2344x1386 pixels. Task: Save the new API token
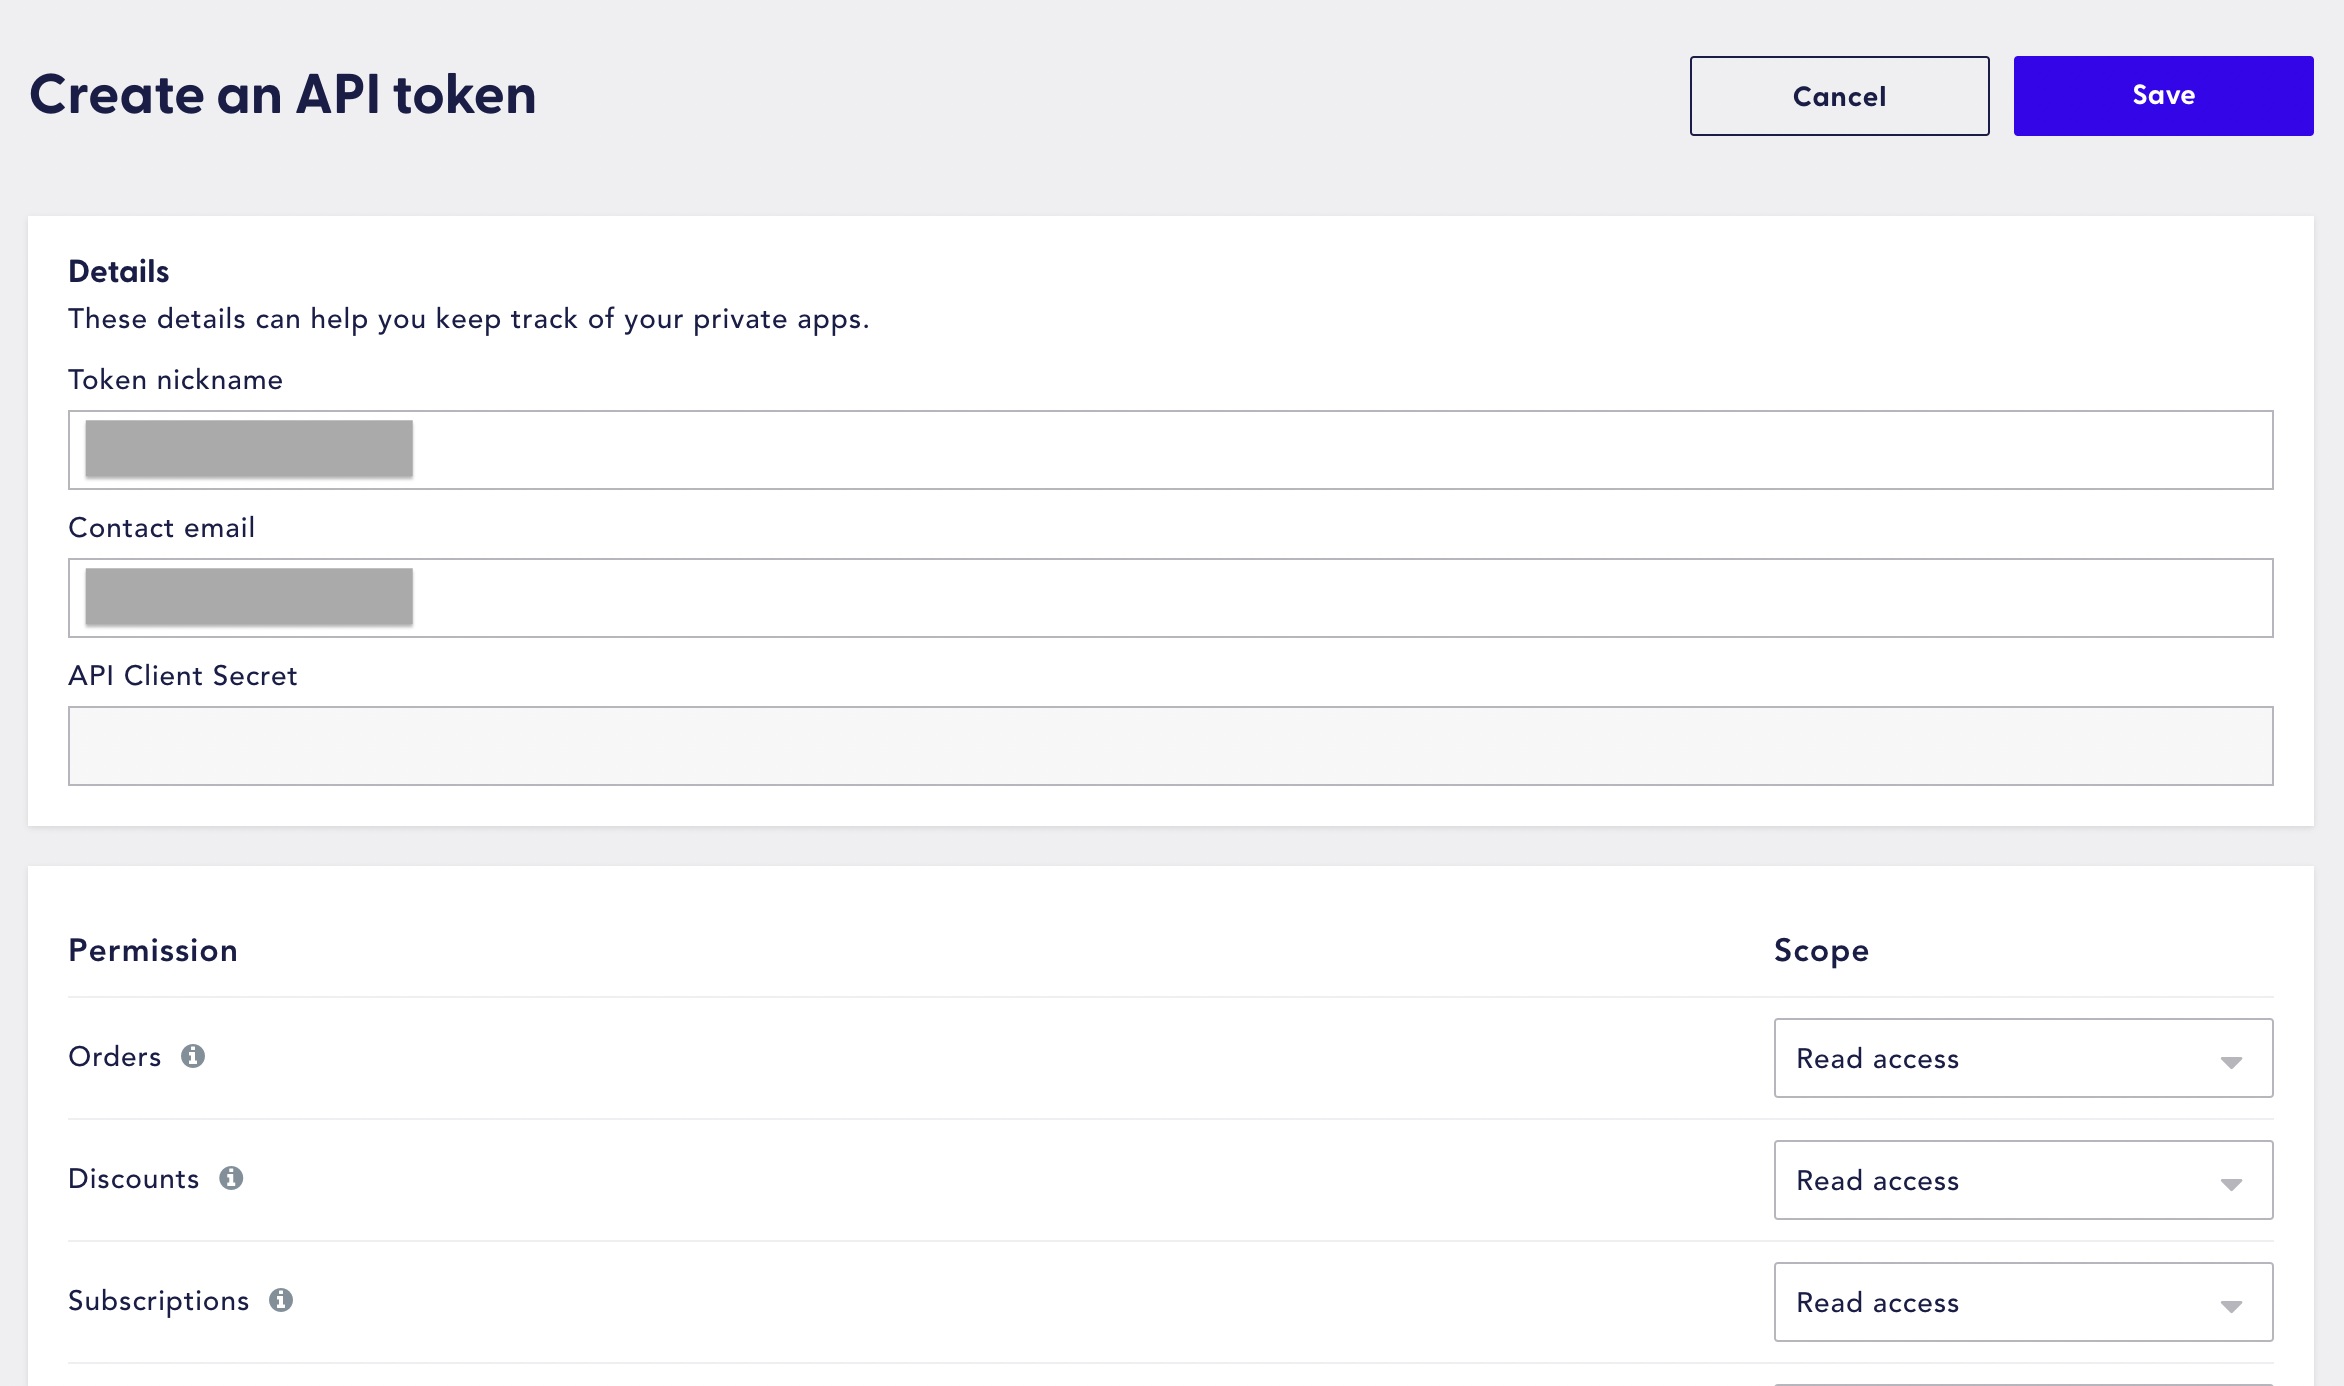click(2163, 96)
